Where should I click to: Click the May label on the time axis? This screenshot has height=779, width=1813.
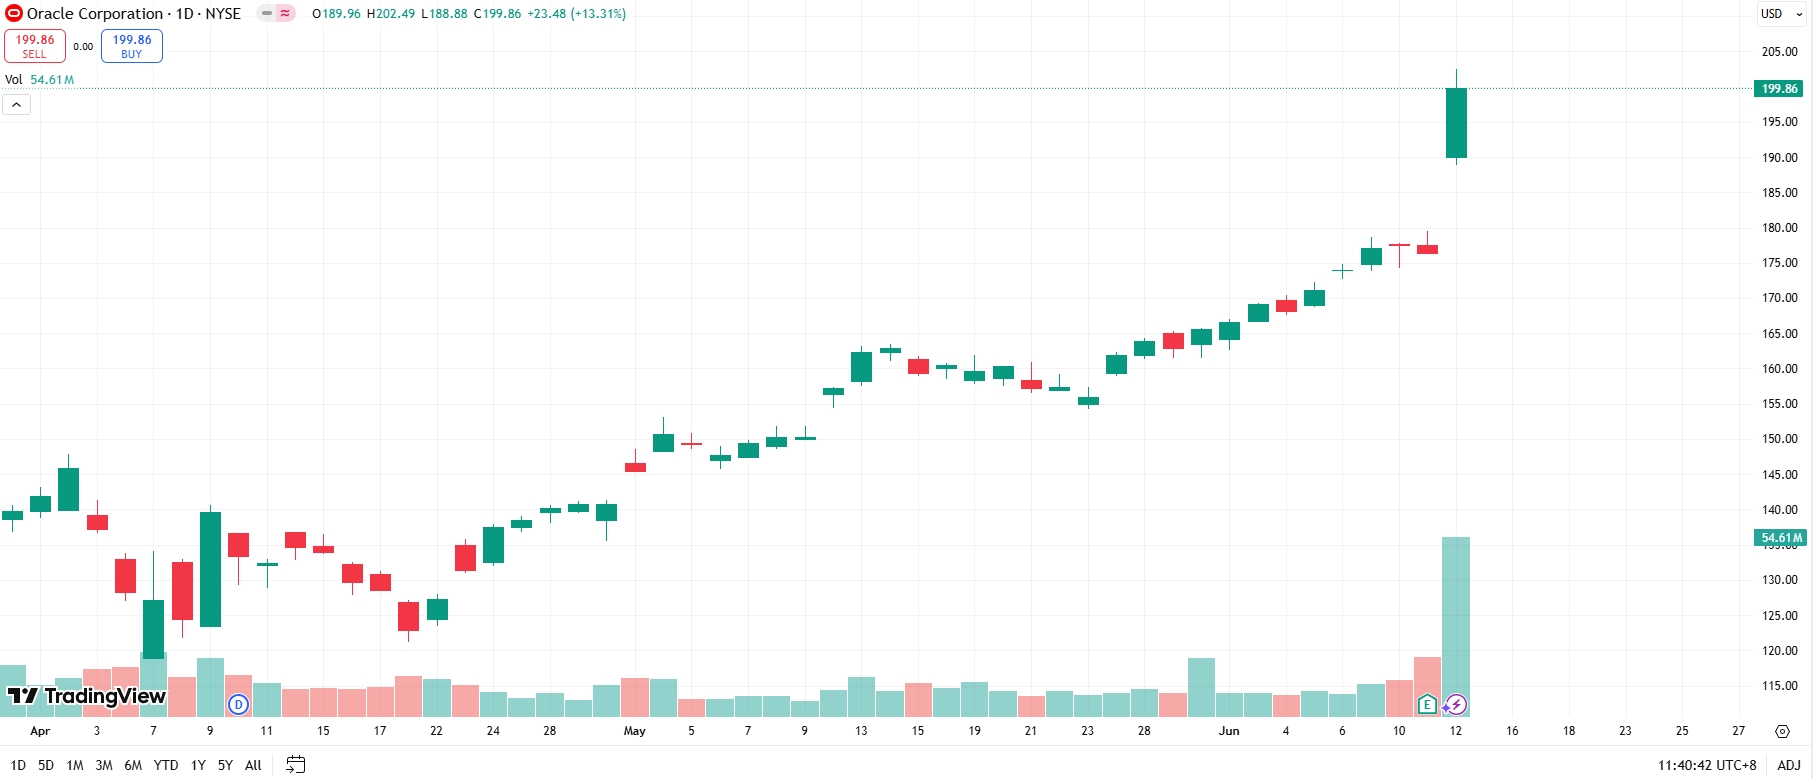pyautogui.click(x=635, y=731)
